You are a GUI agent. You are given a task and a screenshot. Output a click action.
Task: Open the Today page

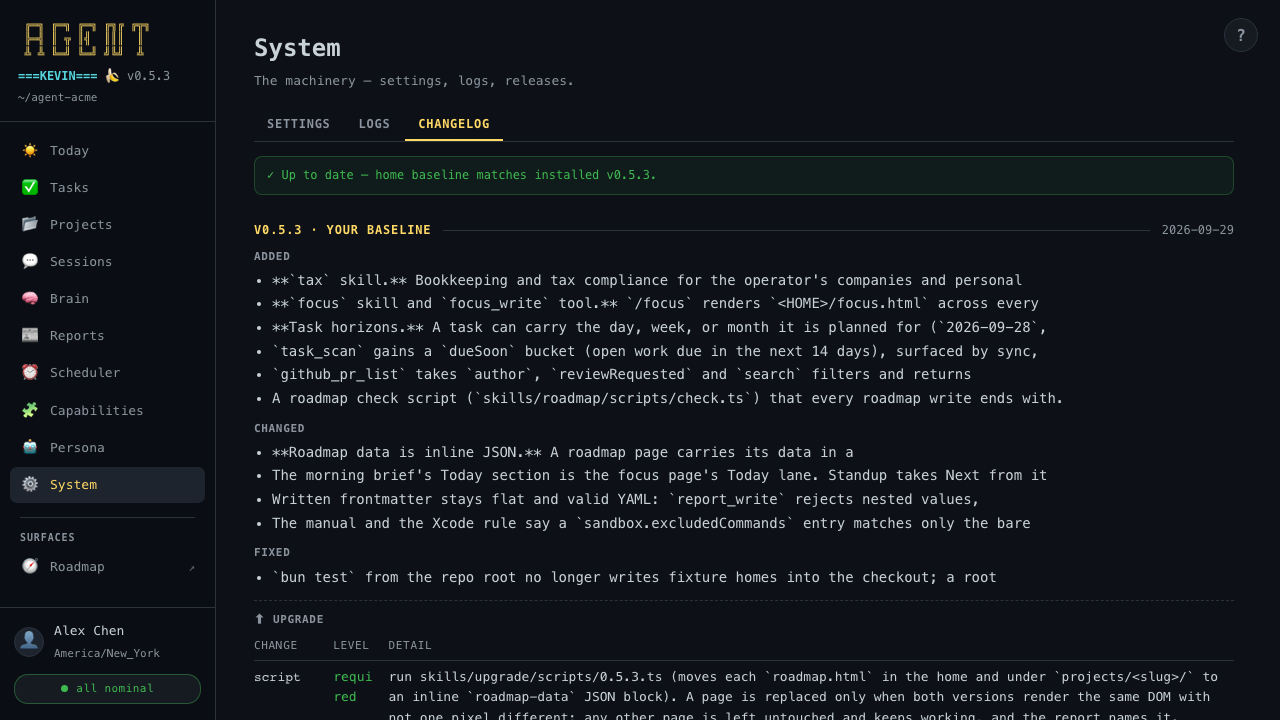click(107, 150)
